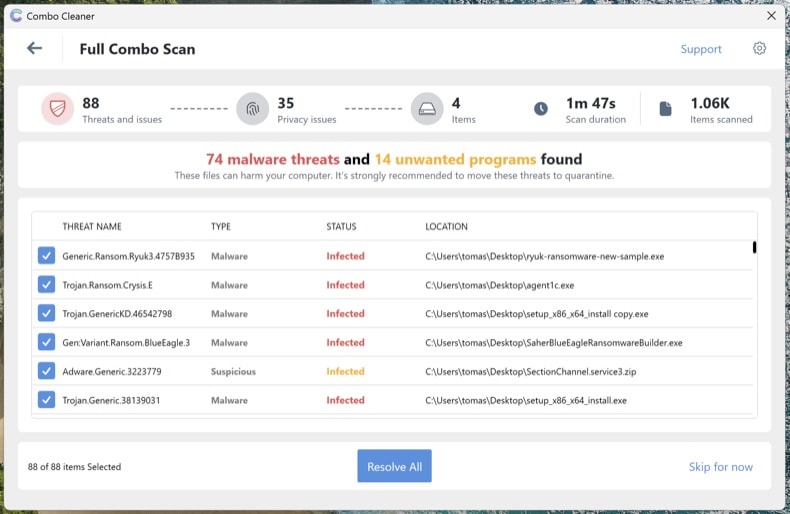
Task: Select the disk drive items icon
Action: [427, 108]
